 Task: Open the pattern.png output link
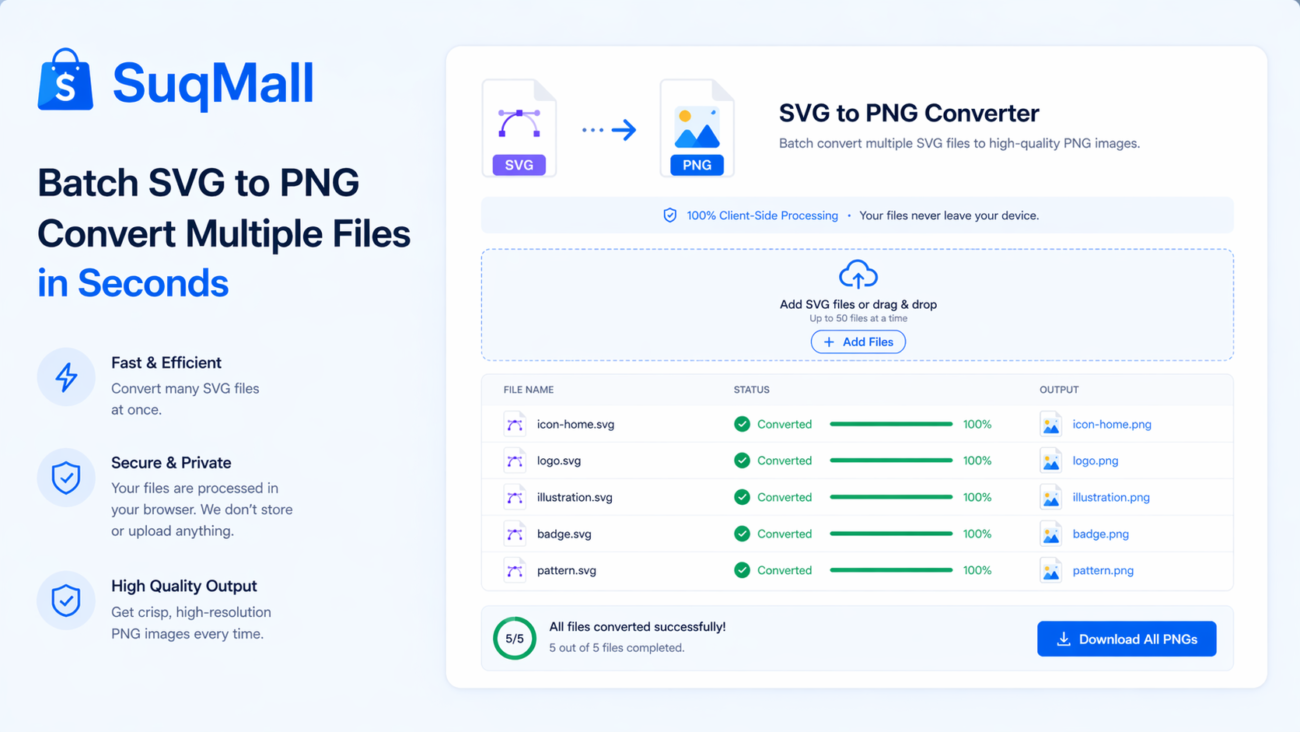[1102, 570]
